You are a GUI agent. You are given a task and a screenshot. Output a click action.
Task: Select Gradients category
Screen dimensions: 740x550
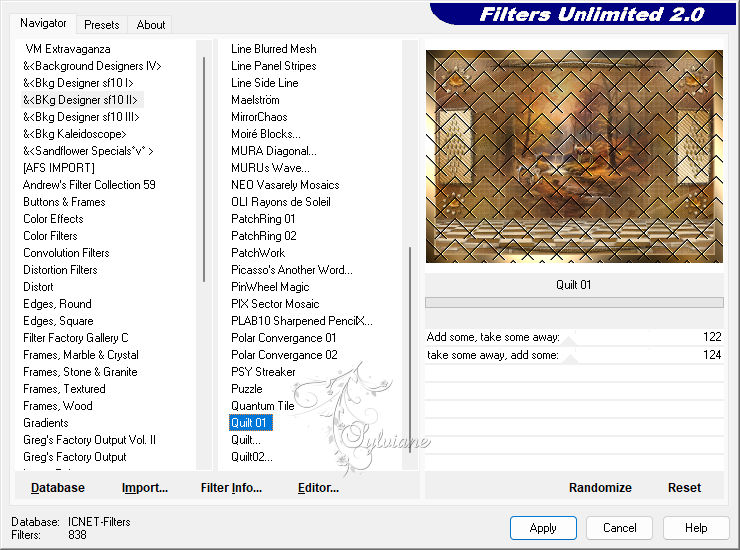tap(46, 423)
